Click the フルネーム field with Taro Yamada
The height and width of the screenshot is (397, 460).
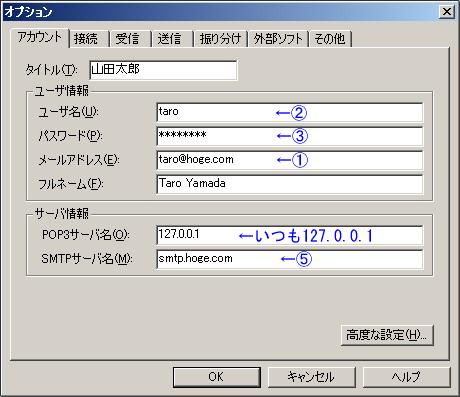point(290,184)
